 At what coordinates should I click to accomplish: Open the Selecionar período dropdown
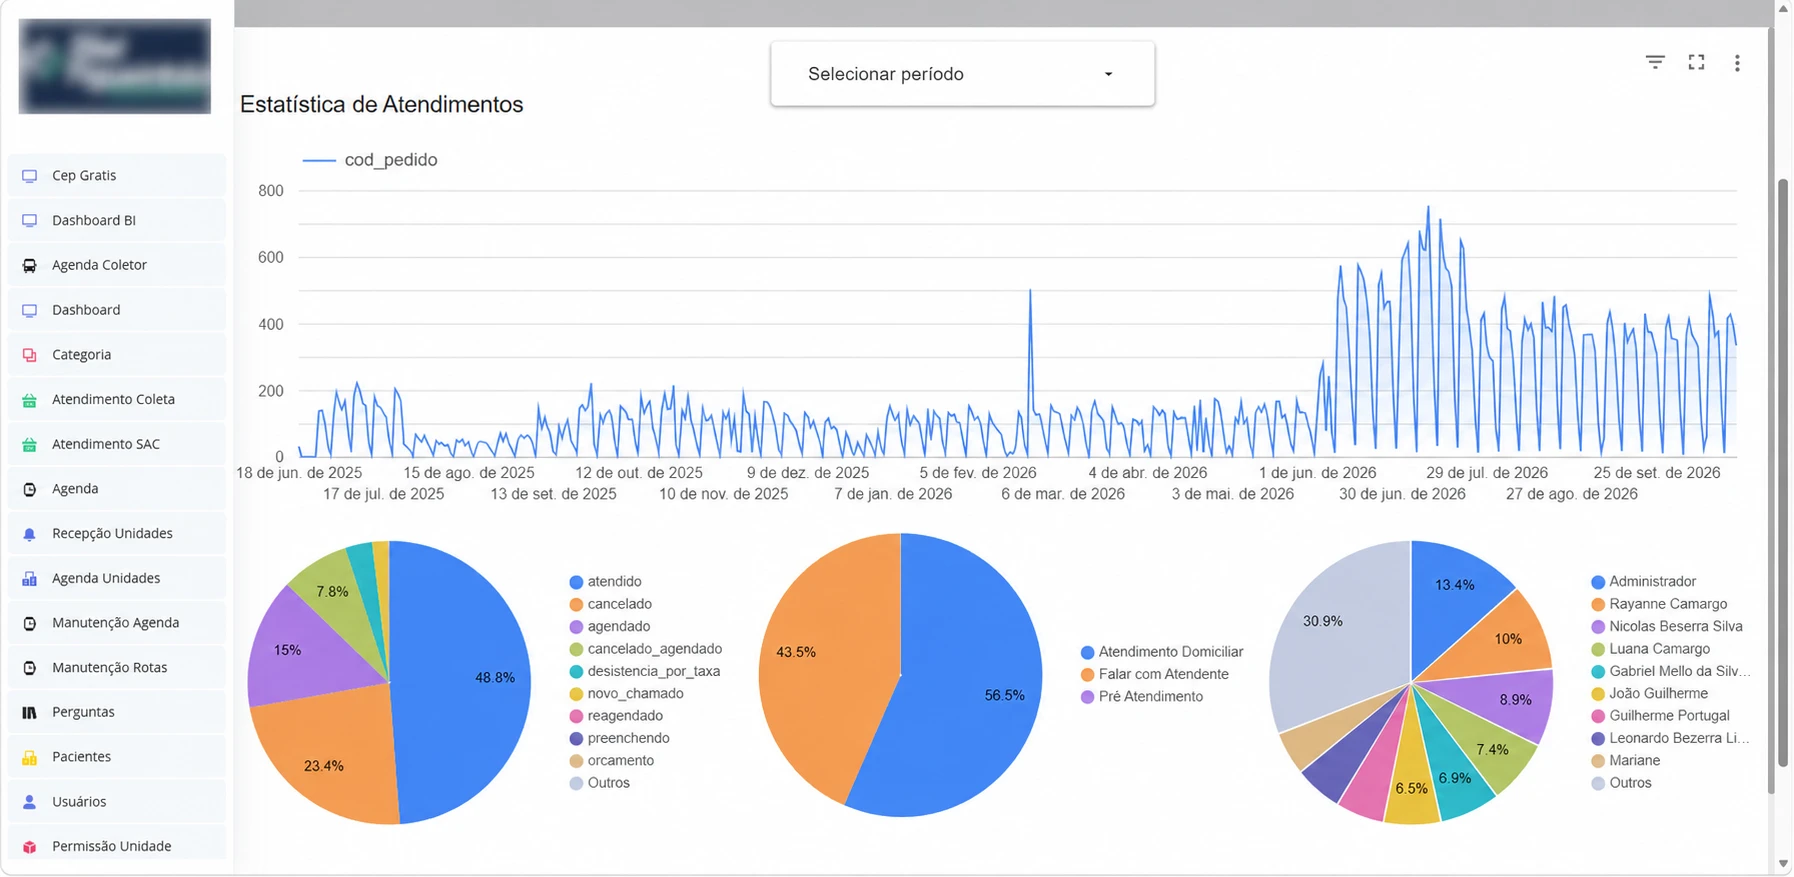click(x=963, y=74)
